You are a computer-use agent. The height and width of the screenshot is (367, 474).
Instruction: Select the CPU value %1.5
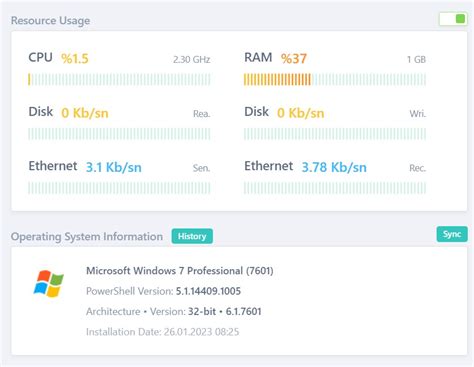(x=75, y=59)
